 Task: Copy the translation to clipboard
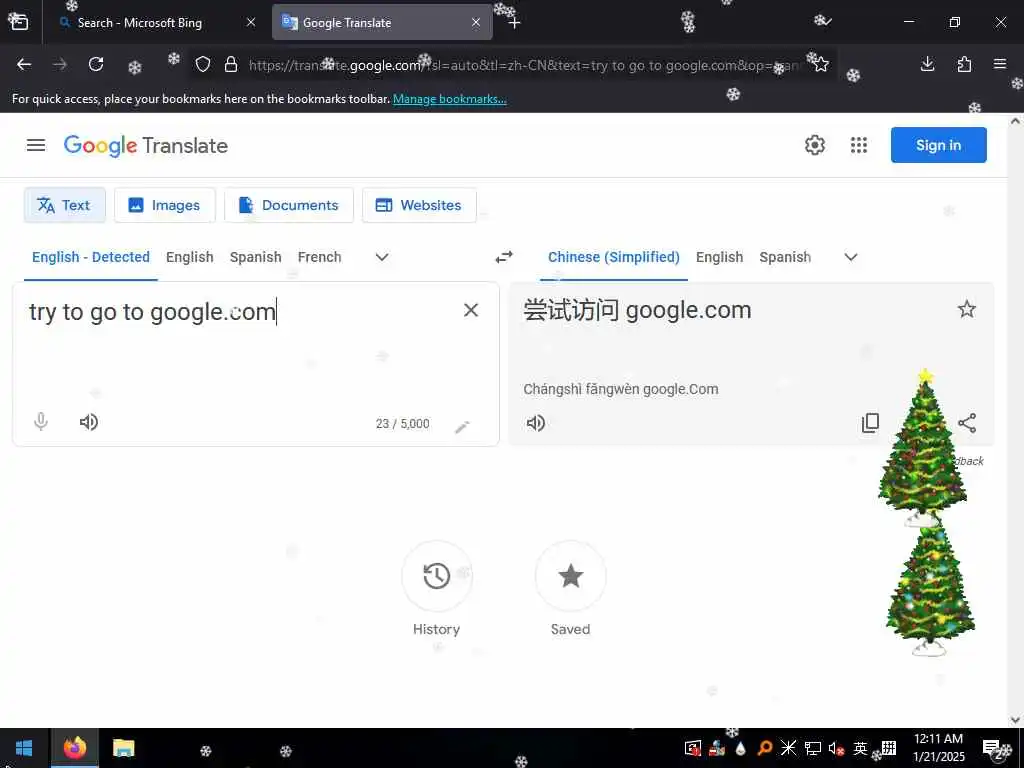click(870, 423)
